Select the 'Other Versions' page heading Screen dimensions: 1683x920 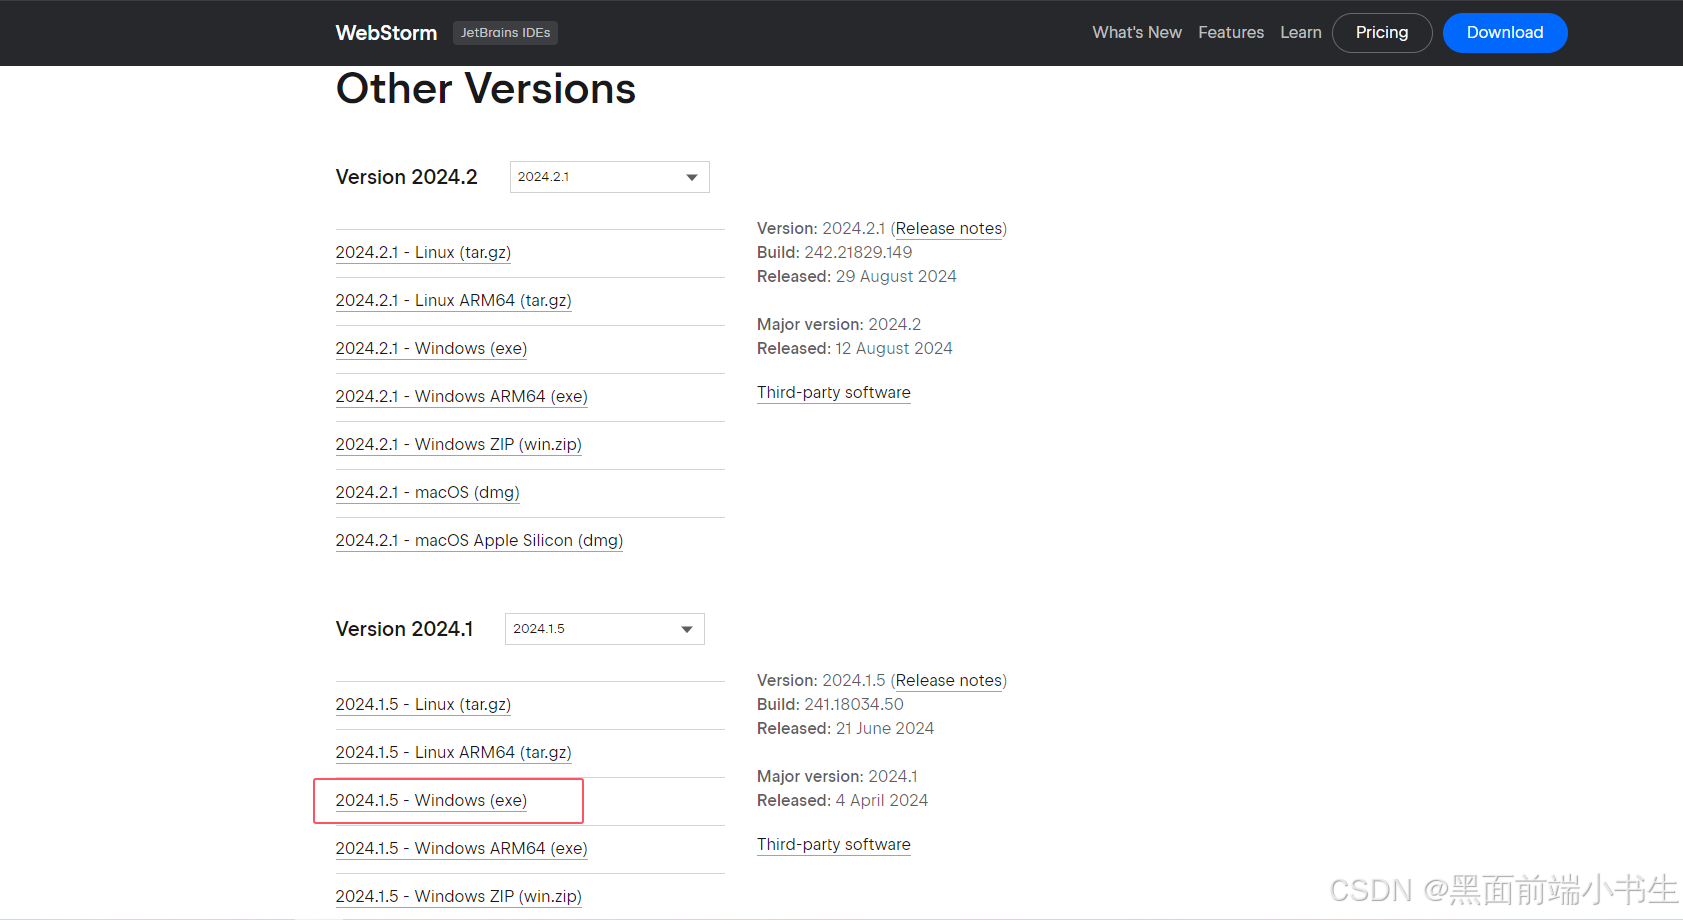[x=486, y=89]
